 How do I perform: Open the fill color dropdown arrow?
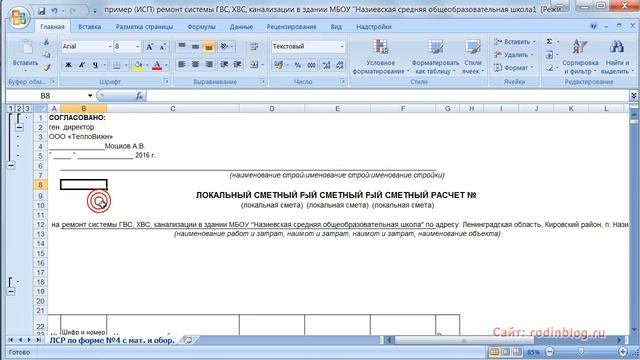[x=147, y=65]
